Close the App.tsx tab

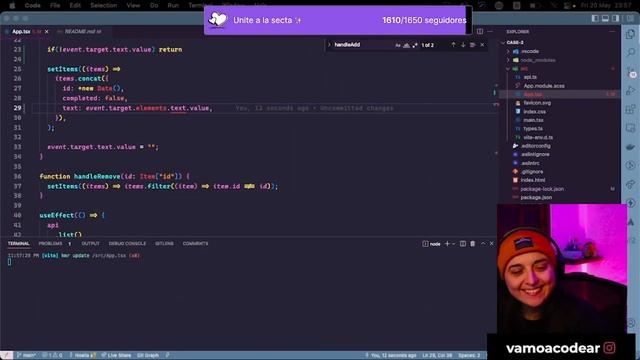(47, 31)
